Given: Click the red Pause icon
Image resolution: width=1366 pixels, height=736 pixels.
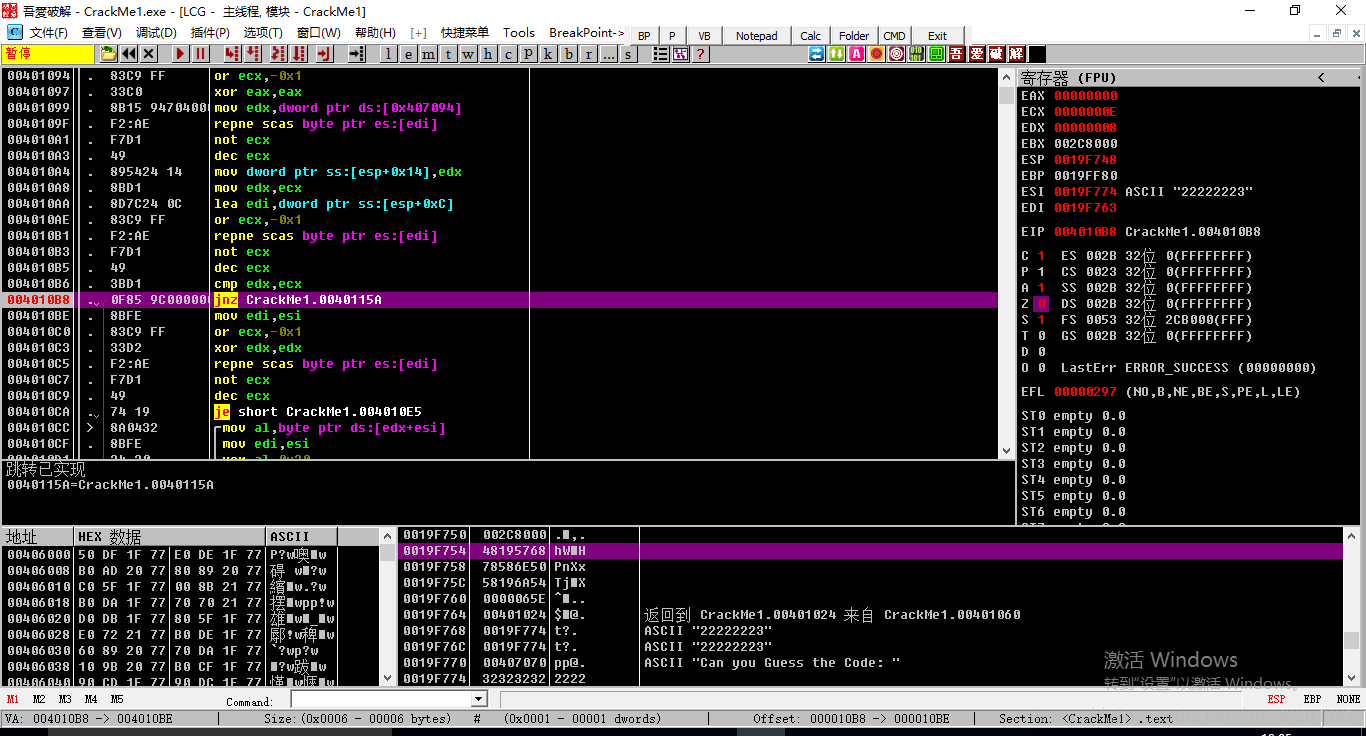Looking at the screenshot, I should pyautogui.click(x=201, y=54).
